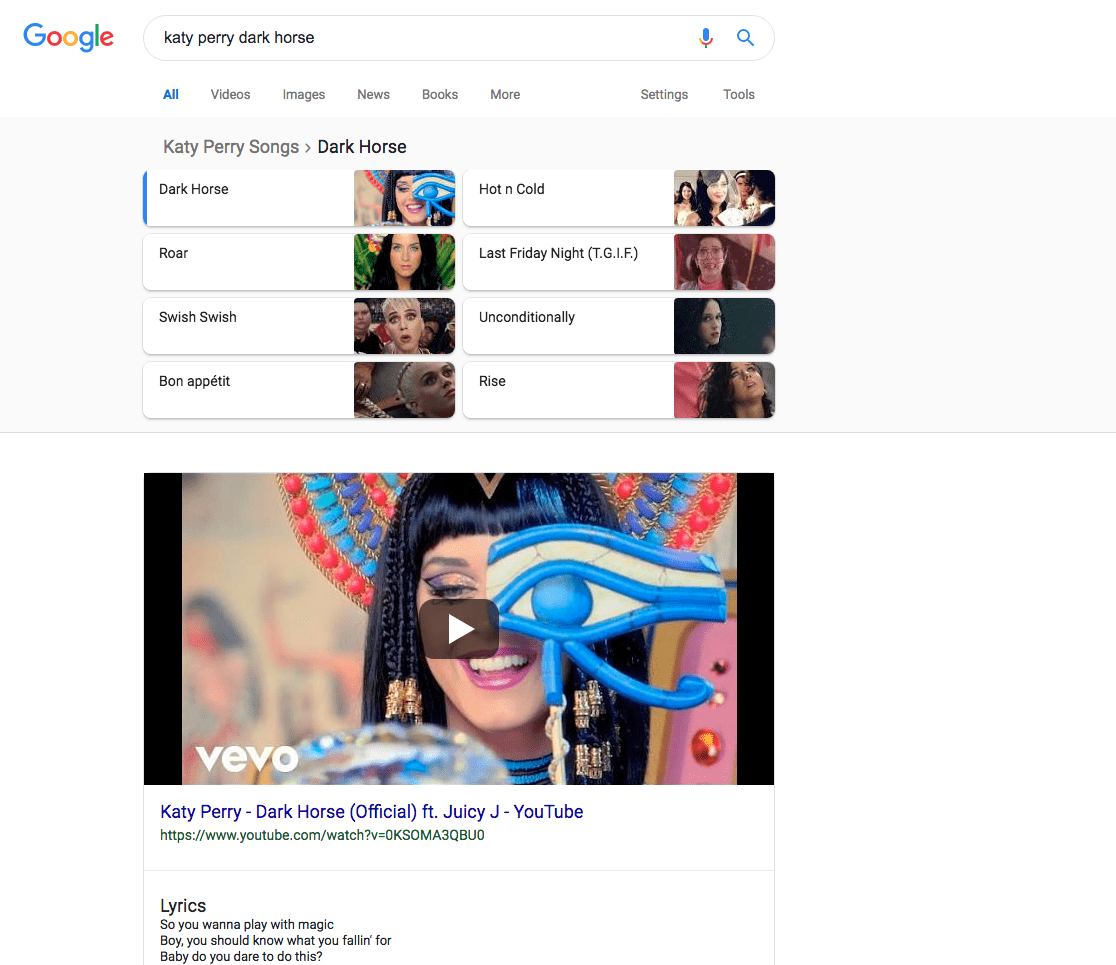Activate voice search microphone icon
Image resolution: width=1116 pixels, height=965 pixels.
point(705,38)
